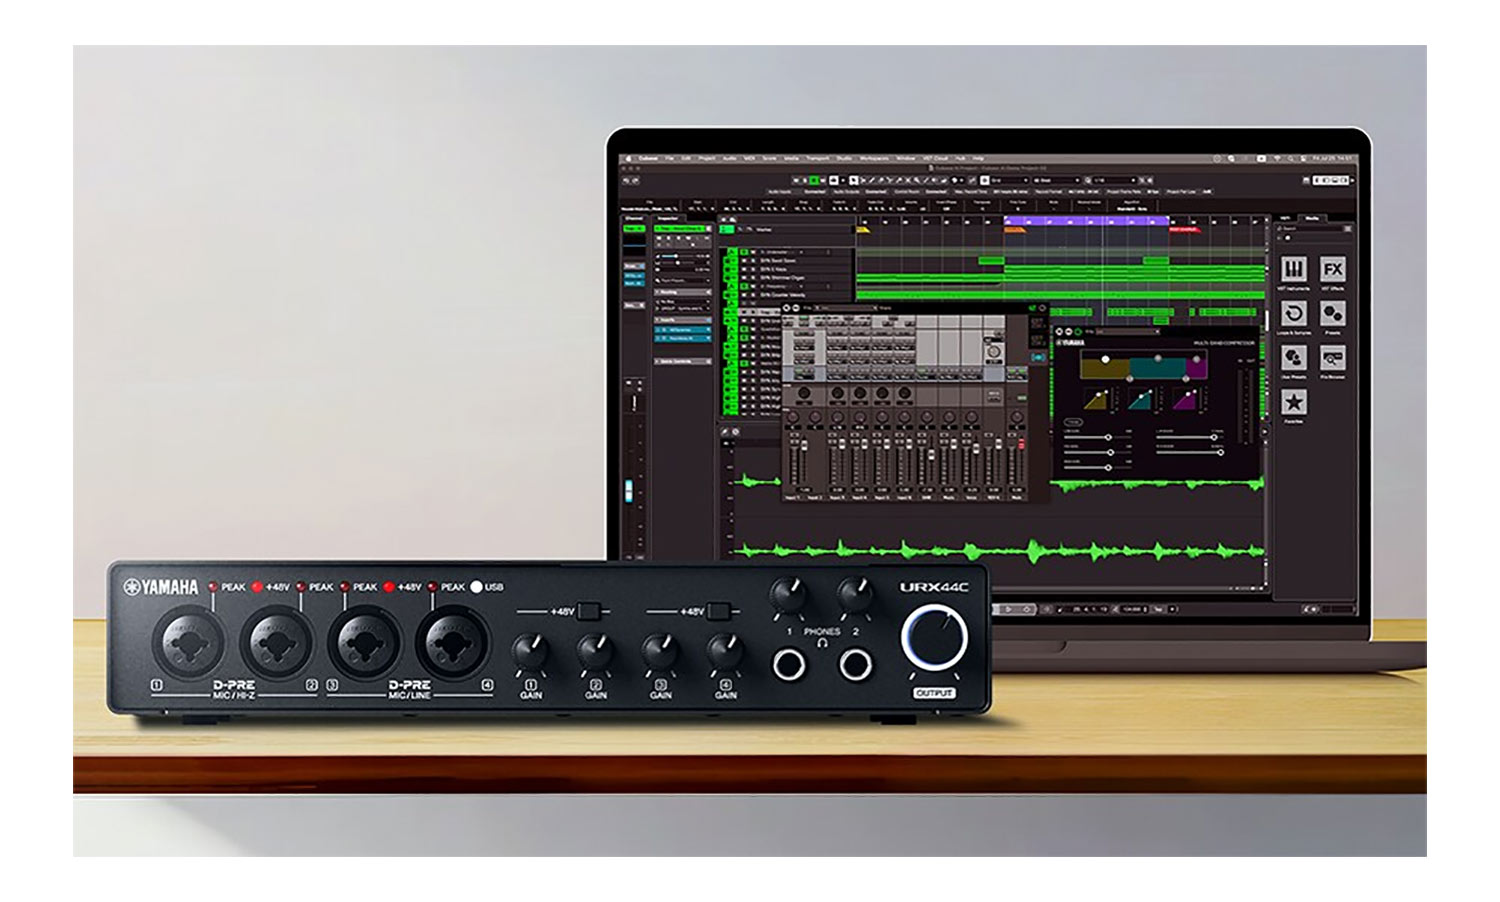Select the SYN Counter Melody track name

(x=782, y=295)
